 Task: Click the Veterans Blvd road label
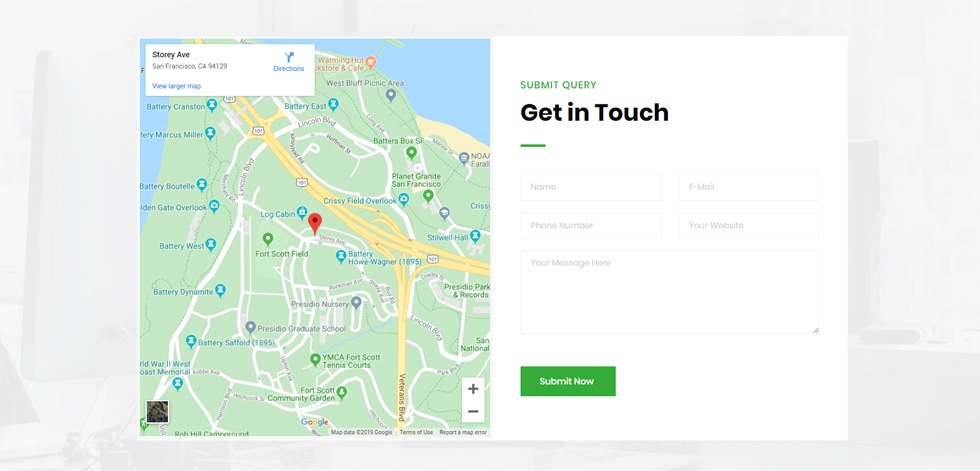pos(402,397)
